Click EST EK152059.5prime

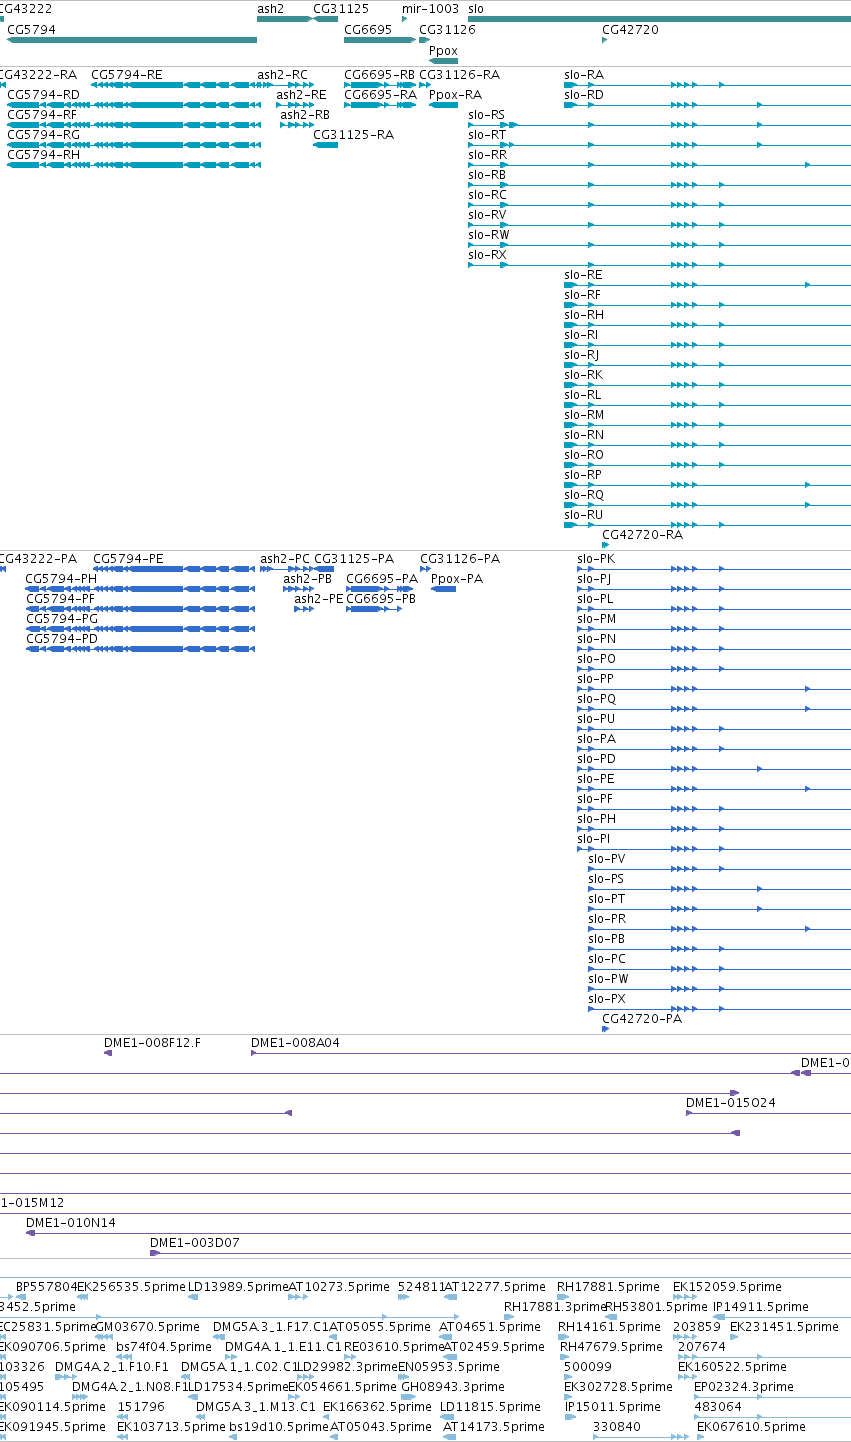pos(727,1287)
